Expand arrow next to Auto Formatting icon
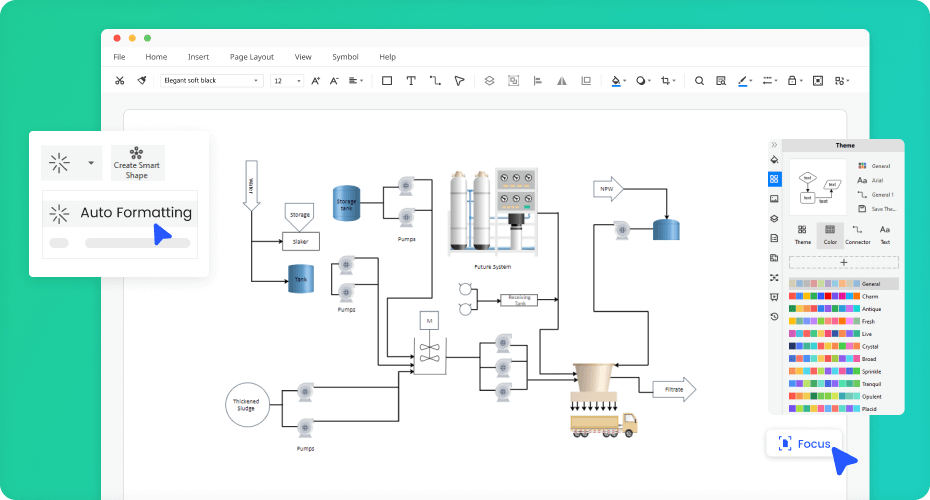Viewport: 930px width, 500px height. click(91, 163)
